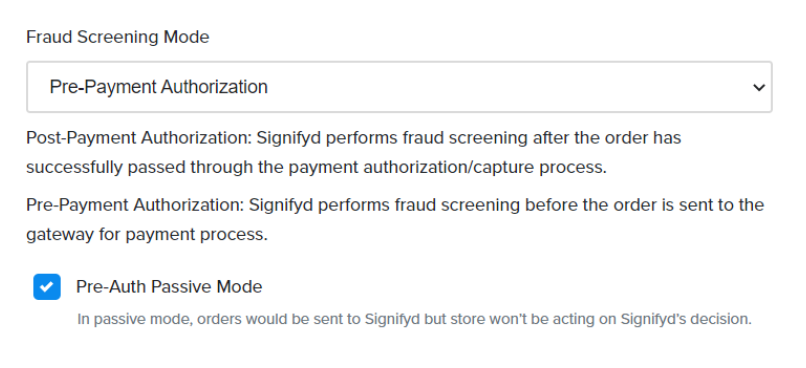Screen dimensions: 806x368
Task: Click the Pre-Payment Authorization description heading below the dropdown
Action: coord(135,205)
